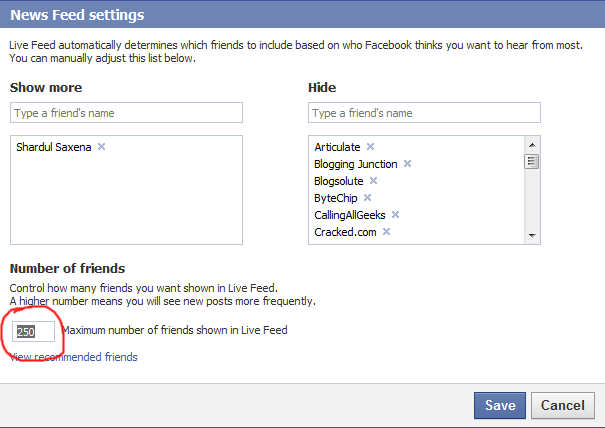
Task: Cancel the News Feed settings dialog
Action: click(x=563, y=405)
